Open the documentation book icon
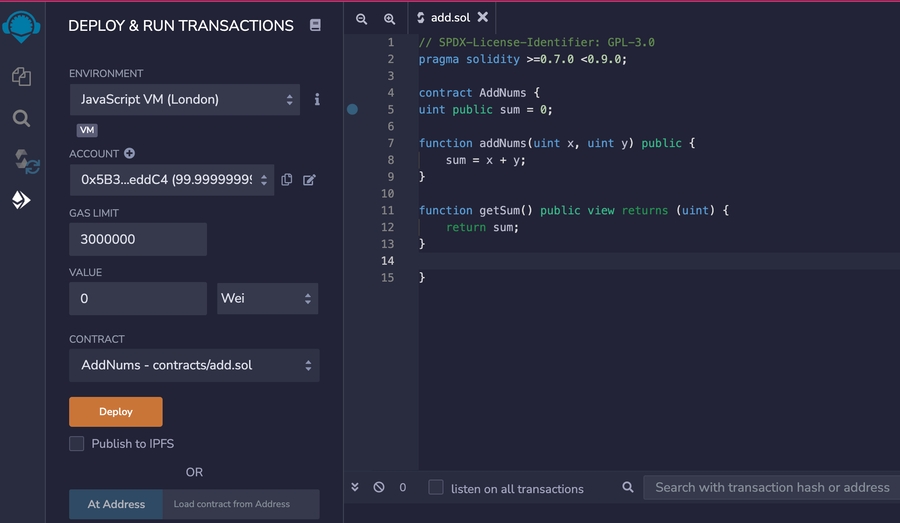This screenshot has height=523, width=900. click(x=315, y=26)
